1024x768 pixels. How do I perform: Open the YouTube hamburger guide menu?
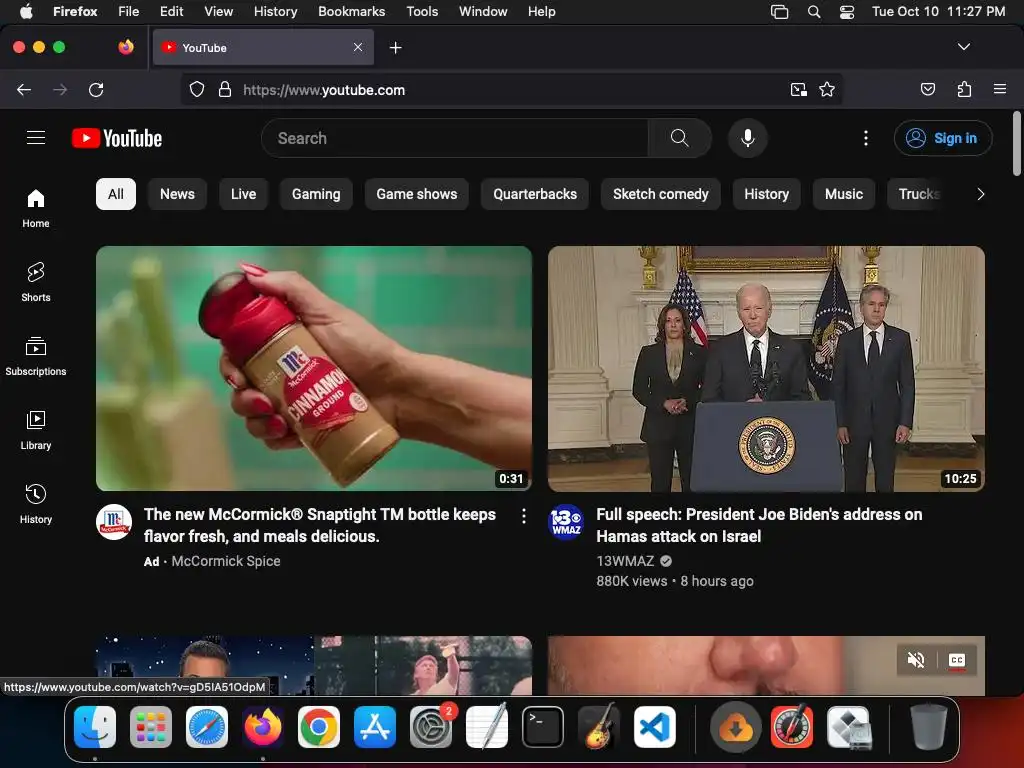pos(36,138)
